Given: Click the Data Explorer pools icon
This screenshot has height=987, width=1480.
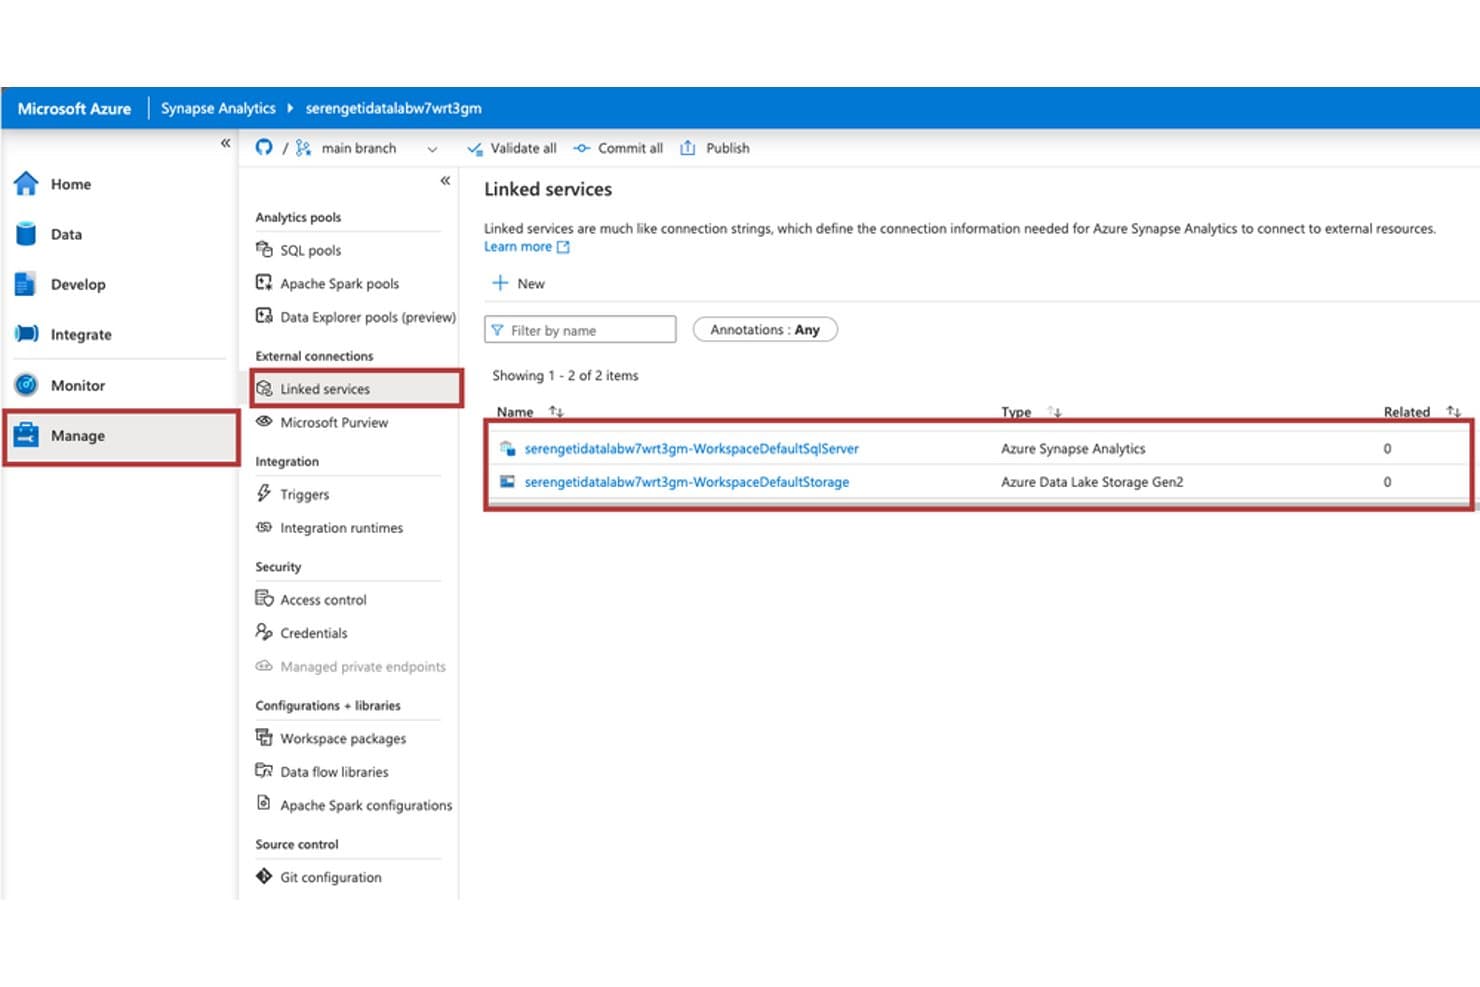Looking at the screenshot, I should (x=264, y=316).
